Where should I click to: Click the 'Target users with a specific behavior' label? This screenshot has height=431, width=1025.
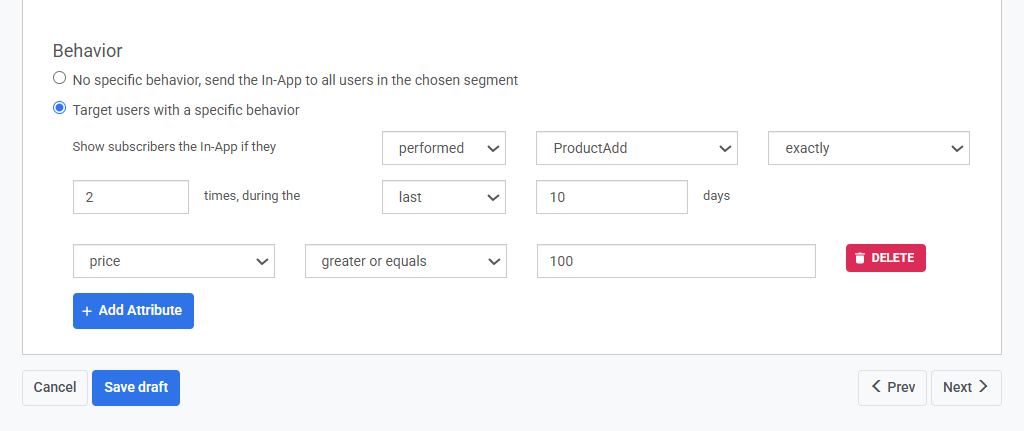point(186,110)
